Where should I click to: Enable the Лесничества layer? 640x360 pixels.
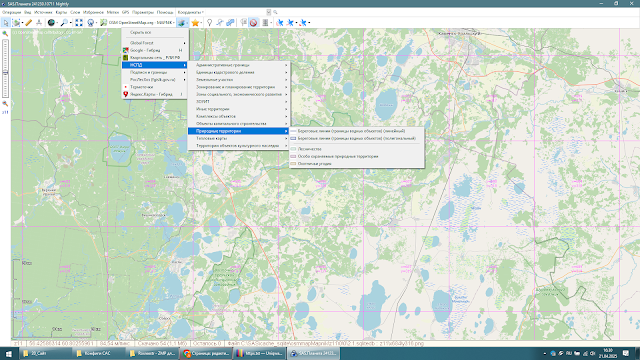pyautogui.click(x=357, y=149)
